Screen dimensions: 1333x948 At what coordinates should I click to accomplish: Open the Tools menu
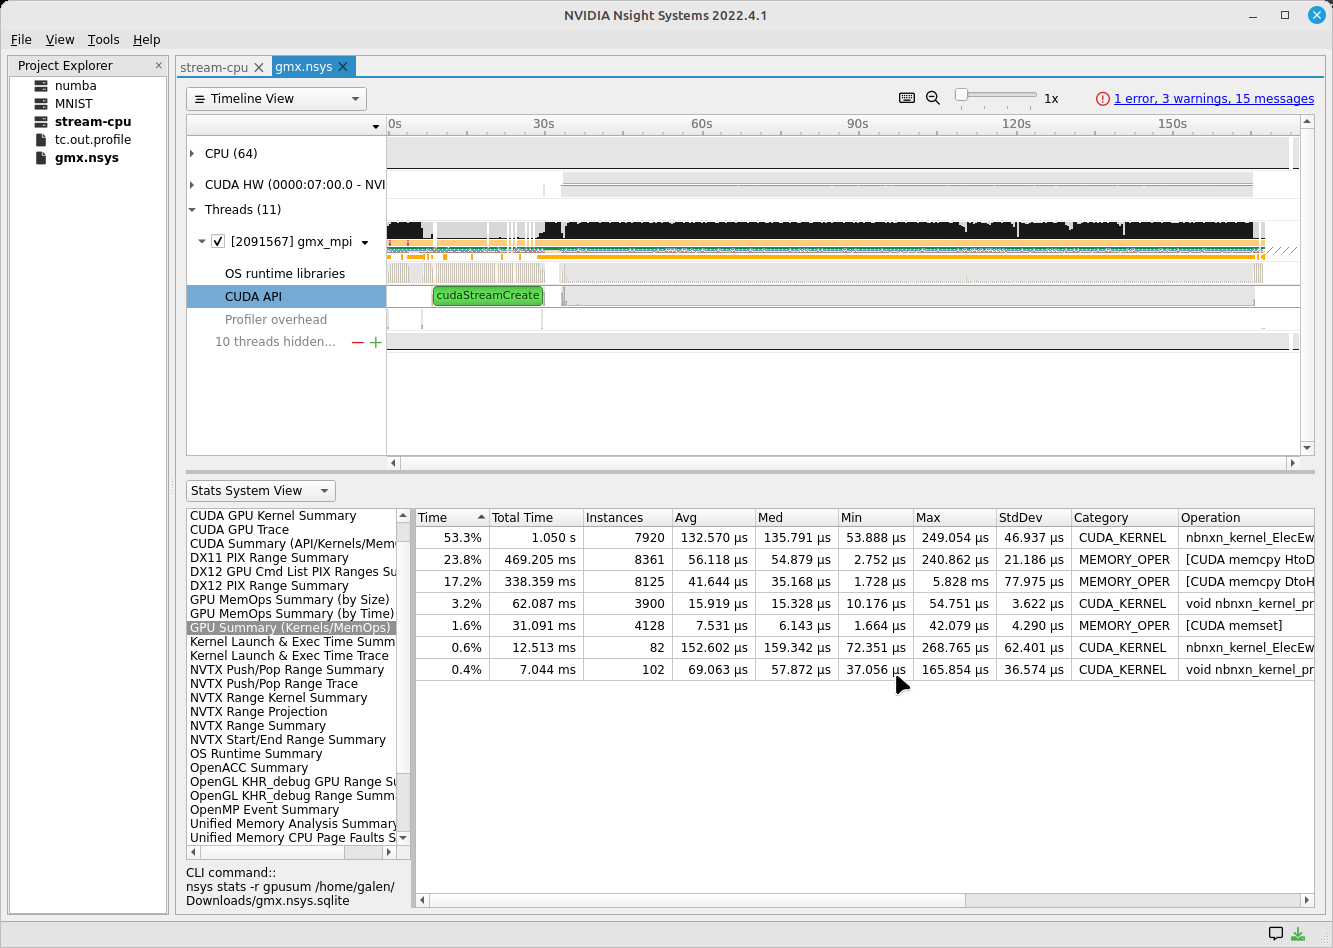[103, 40]
